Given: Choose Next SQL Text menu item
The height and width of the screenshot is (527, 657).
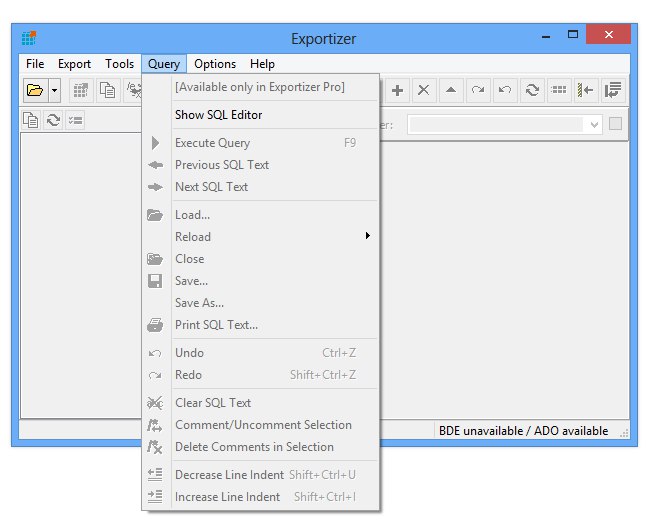Looking at the screenshot, I should (x=261, y=187).
